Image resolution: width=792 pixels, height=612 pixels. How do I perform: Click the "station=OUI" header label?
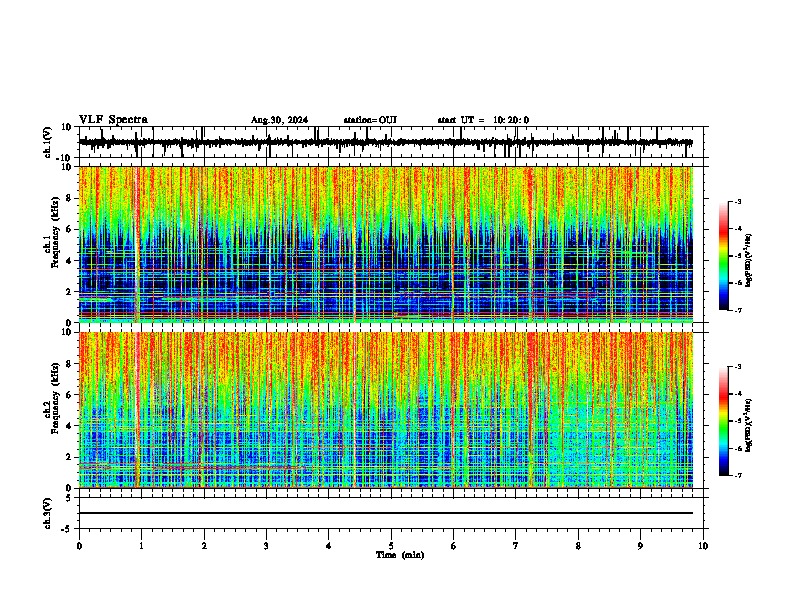(x=370, y=120)
